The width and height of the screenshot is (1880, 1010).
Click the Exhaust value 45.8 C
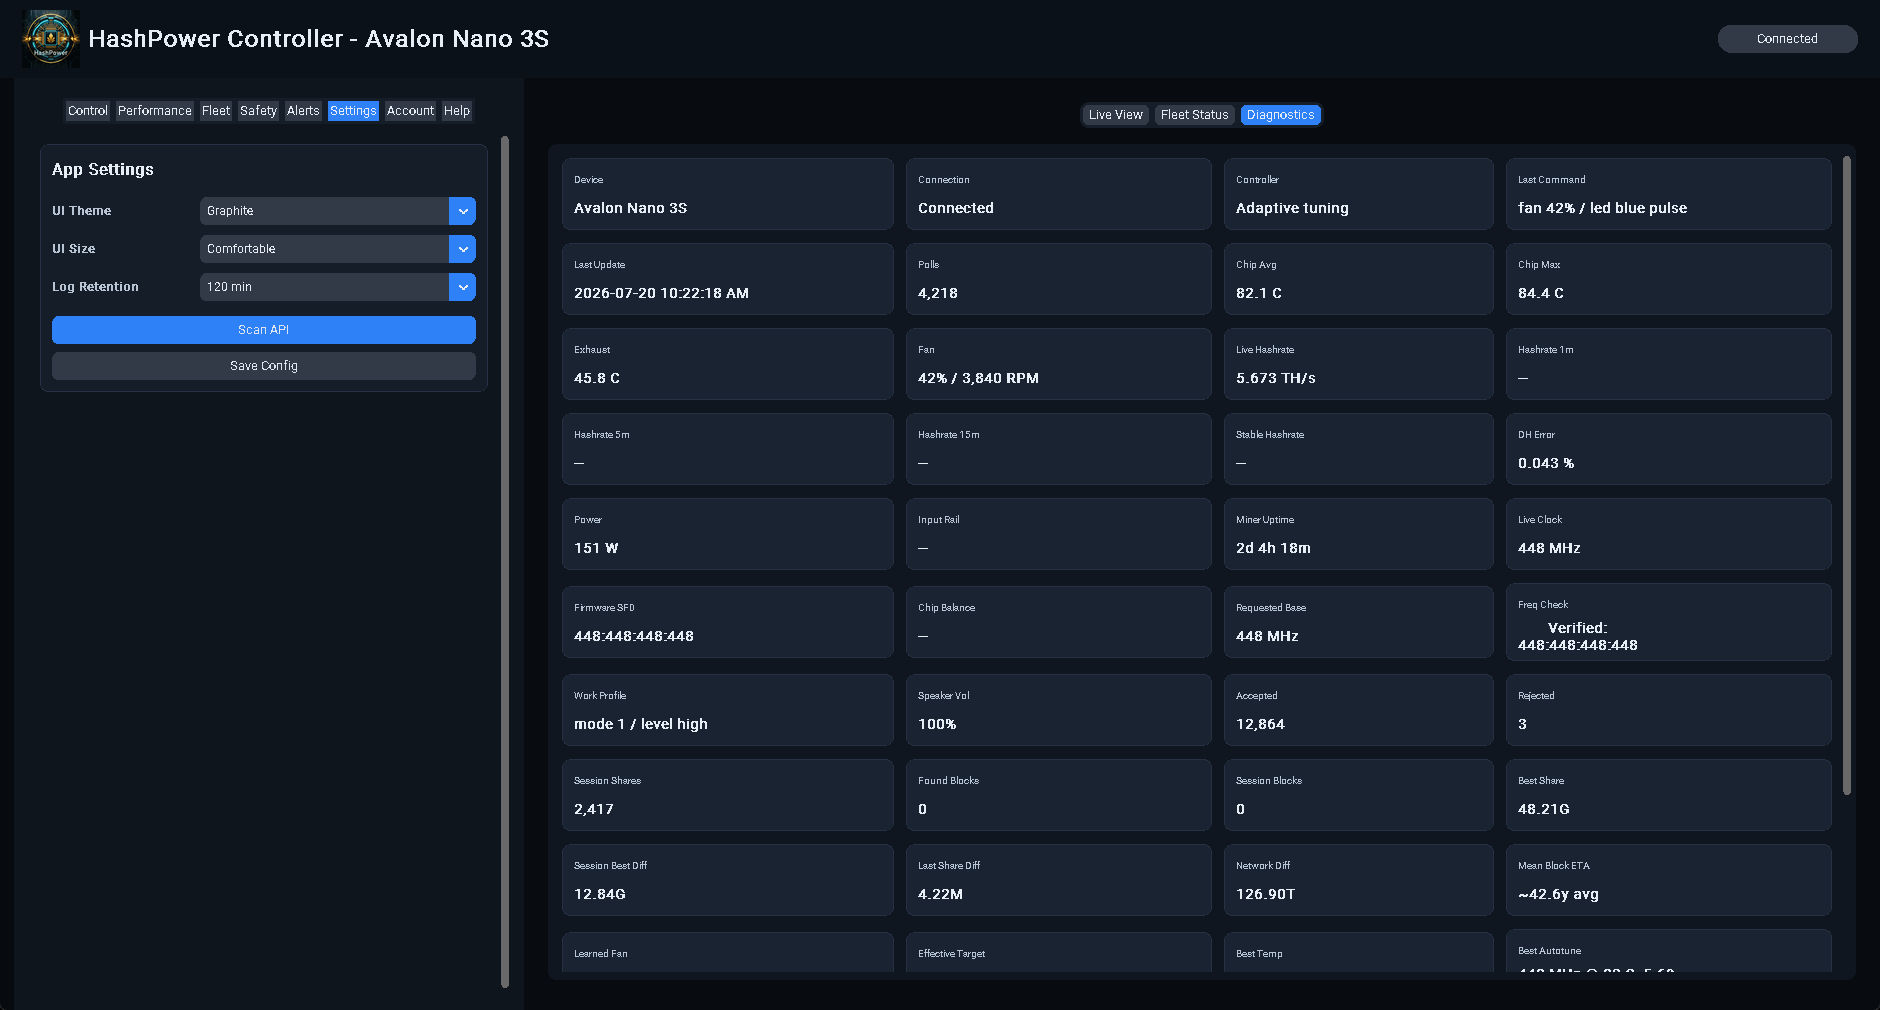tap(597, 378)
